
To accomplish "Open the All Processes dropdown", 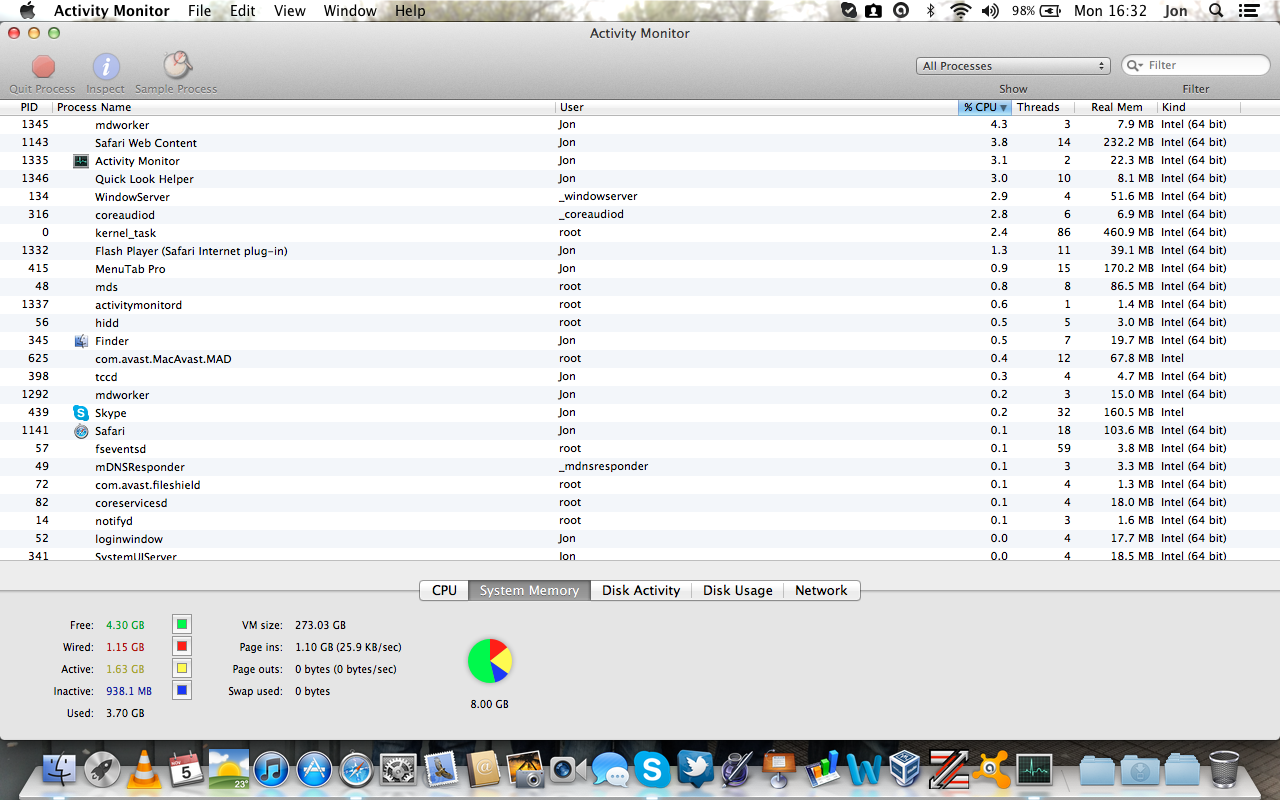I will pyautogui.click(x=1013, y=66).
